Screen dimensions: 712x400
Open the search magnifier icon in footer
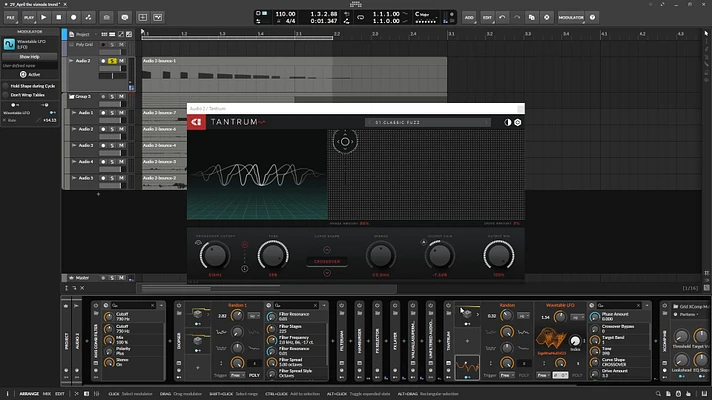658,394
